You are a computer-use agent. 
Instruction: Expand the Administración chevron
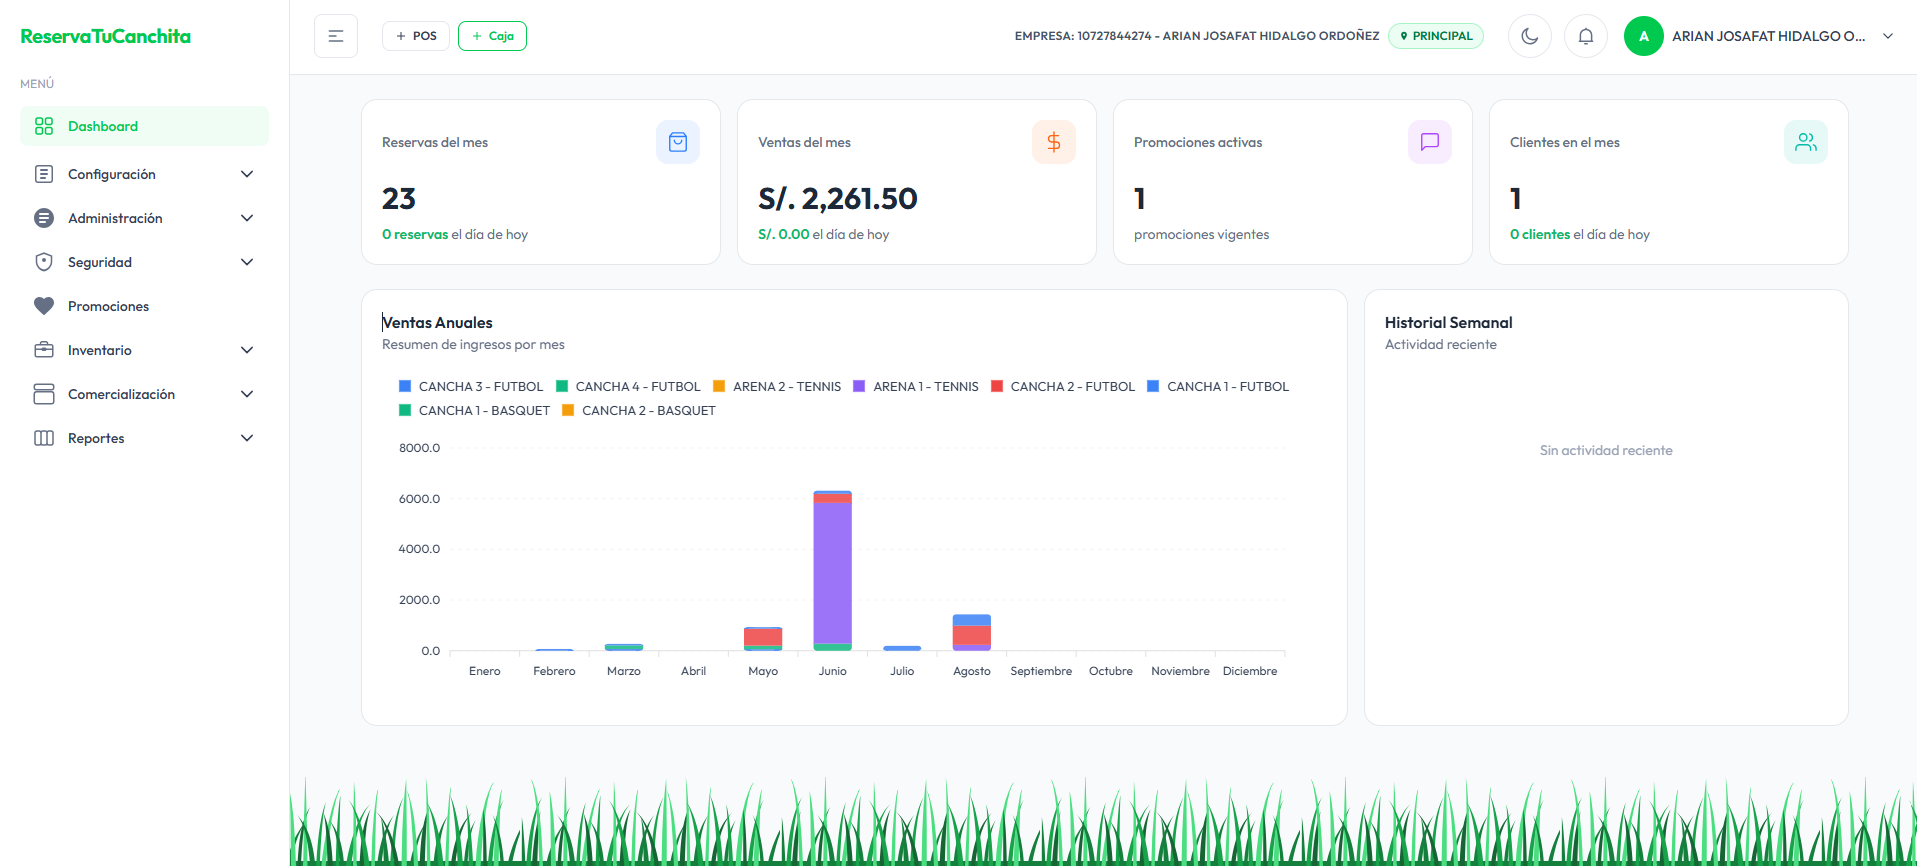click(247, 218)
